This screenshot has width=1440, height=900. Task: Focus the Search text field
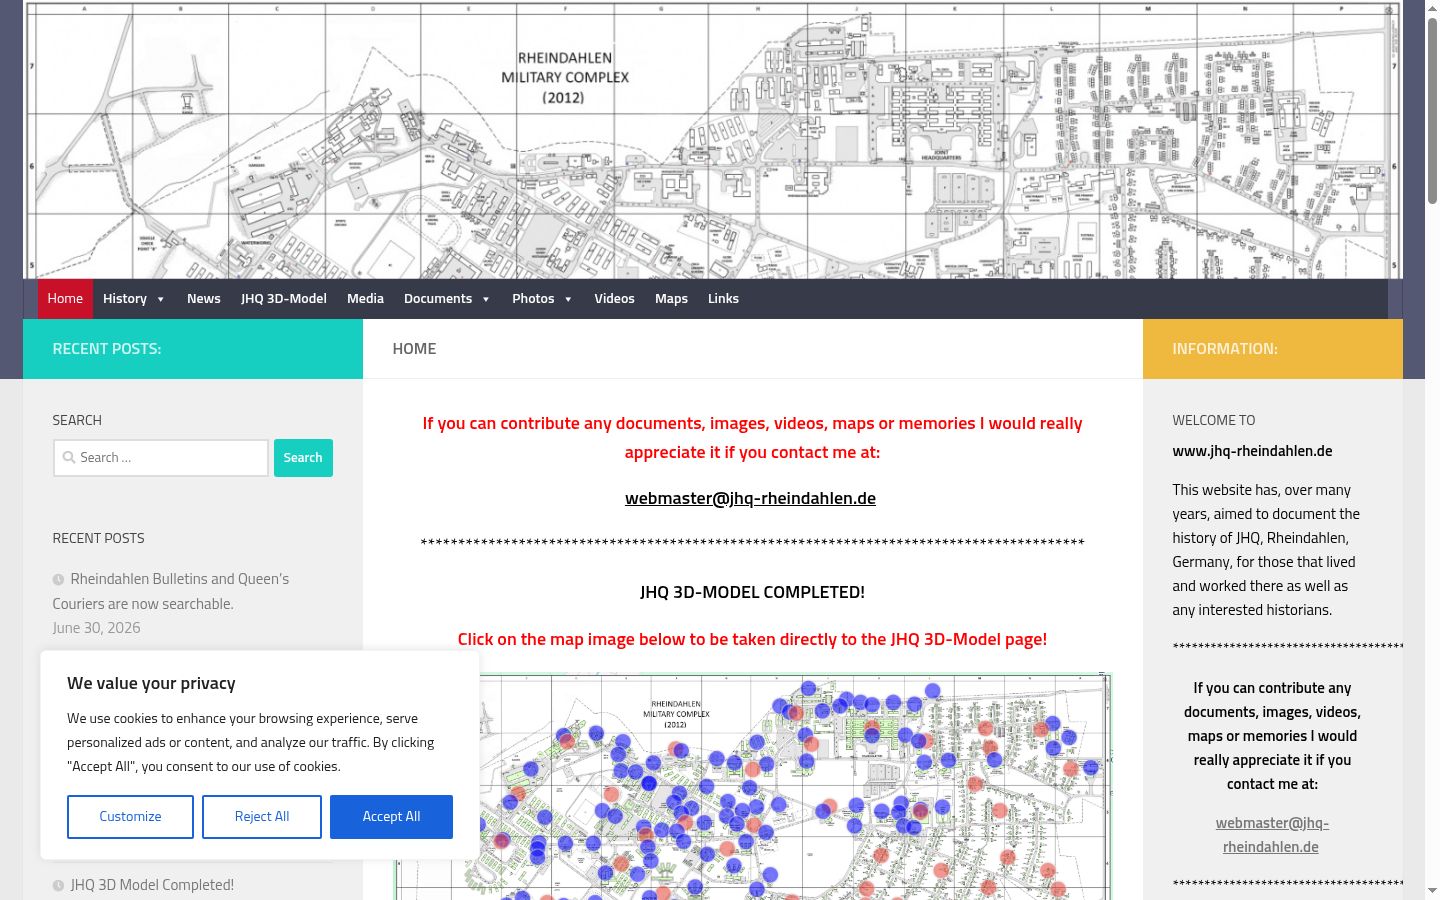(x=161, y=458)
